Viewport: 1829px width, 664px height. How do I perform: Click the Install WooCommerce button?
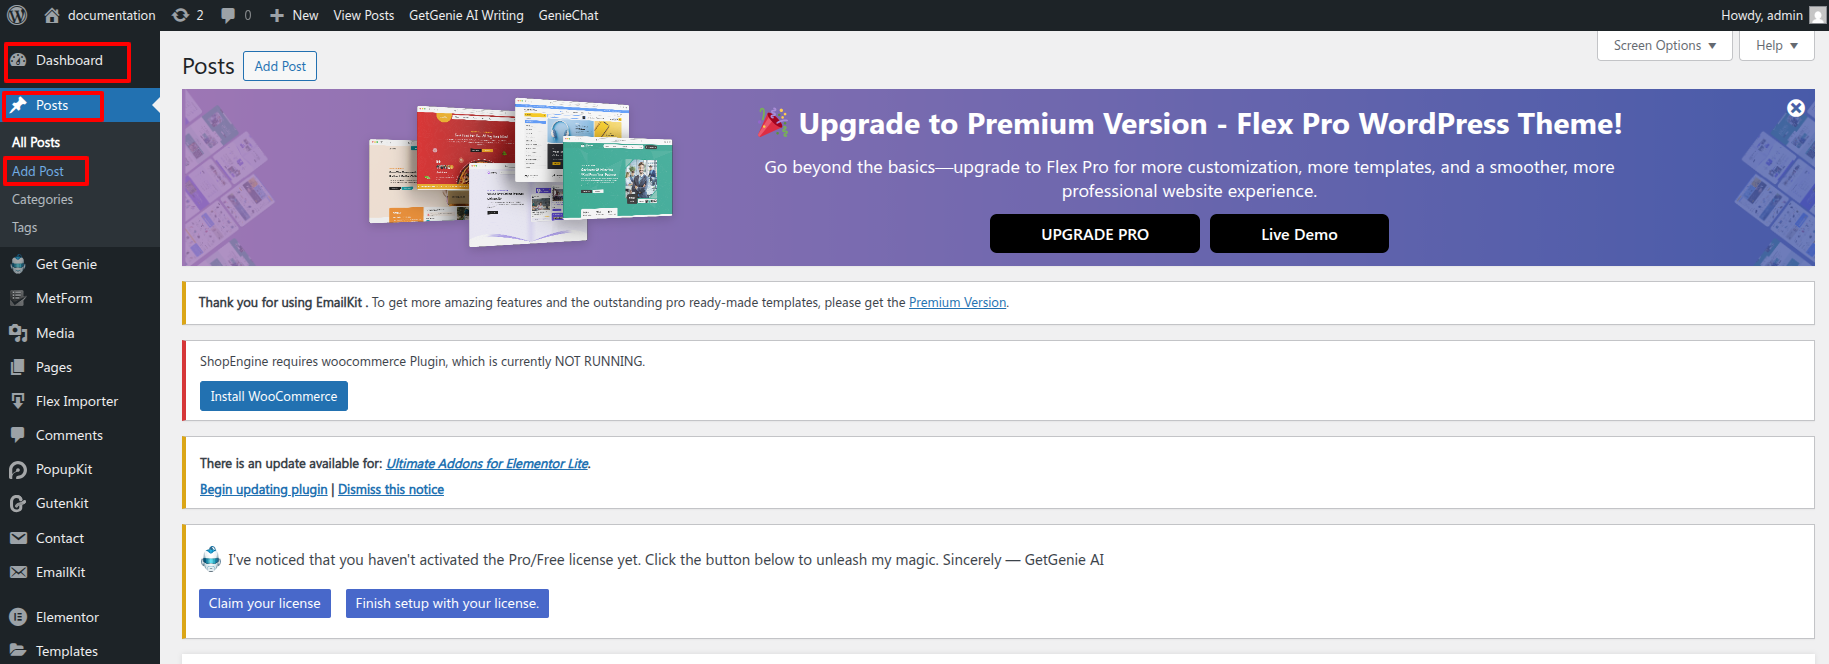click(x=274, y=396)
